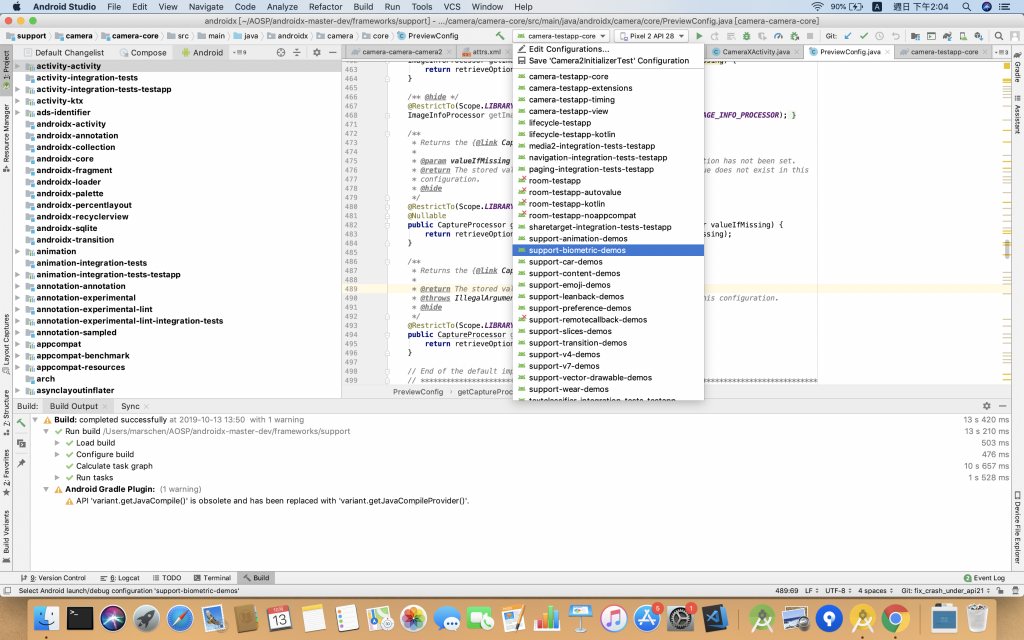Toggle the Gradle tool window button
This screenshot has height=640, width=1024.
[x=1017, y=68]
